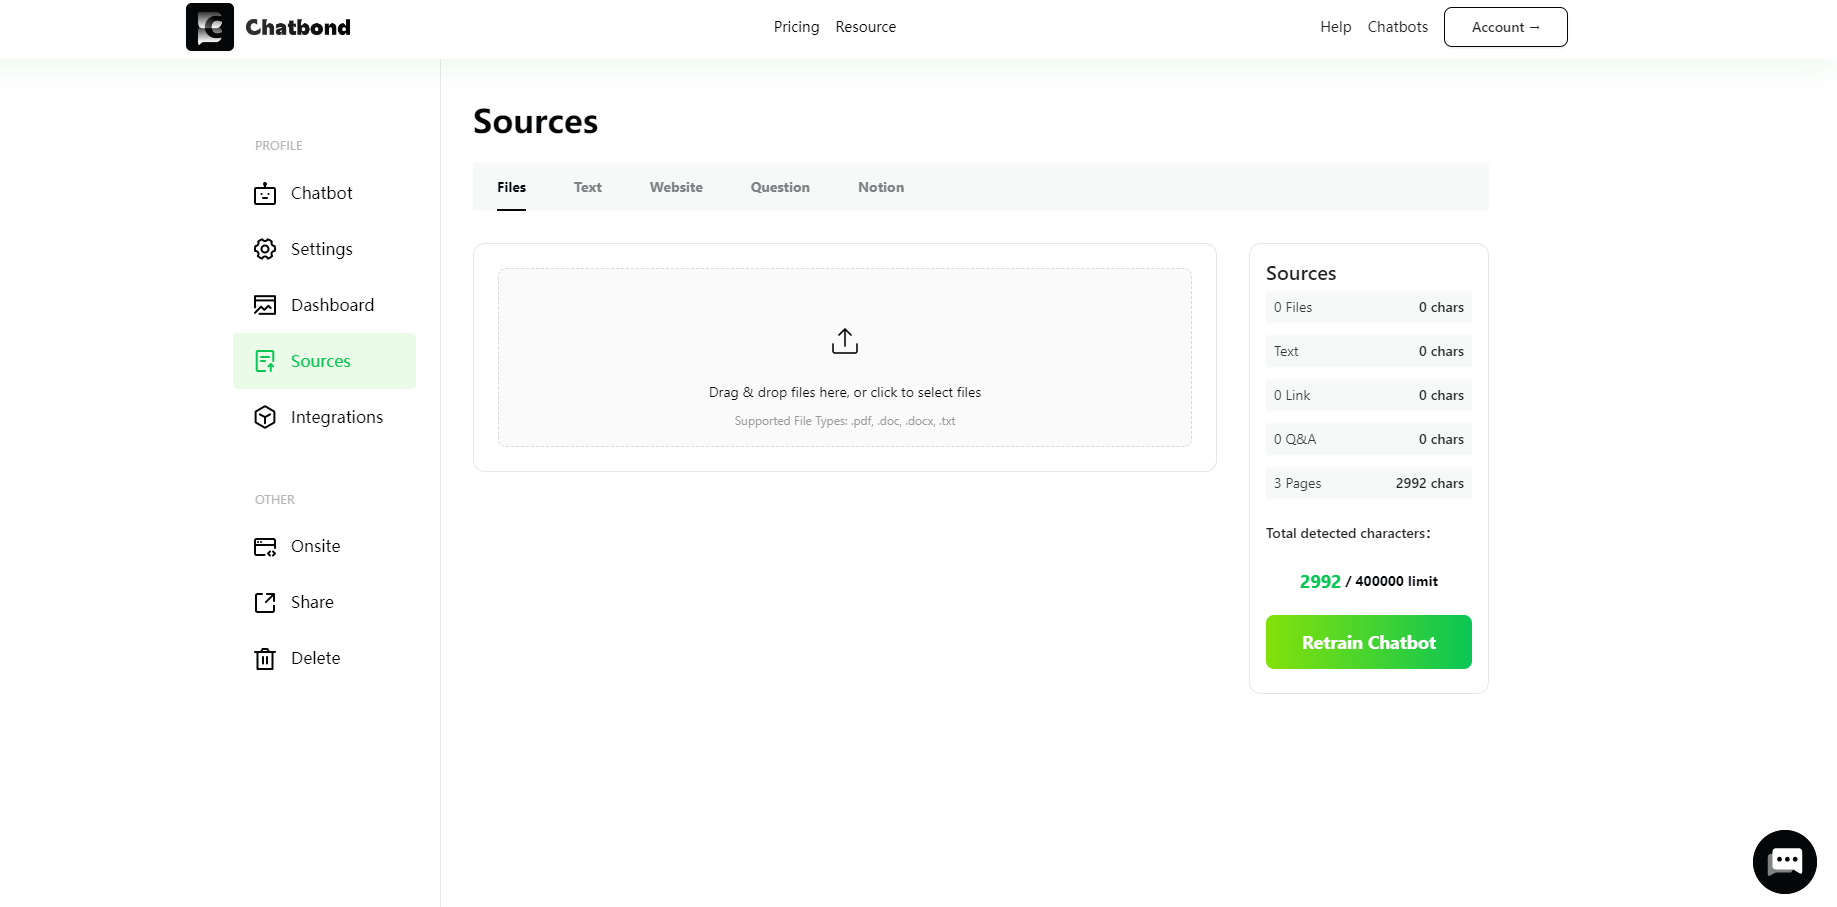
Task: Click the Help link
Action: (x=1335, y=27)
